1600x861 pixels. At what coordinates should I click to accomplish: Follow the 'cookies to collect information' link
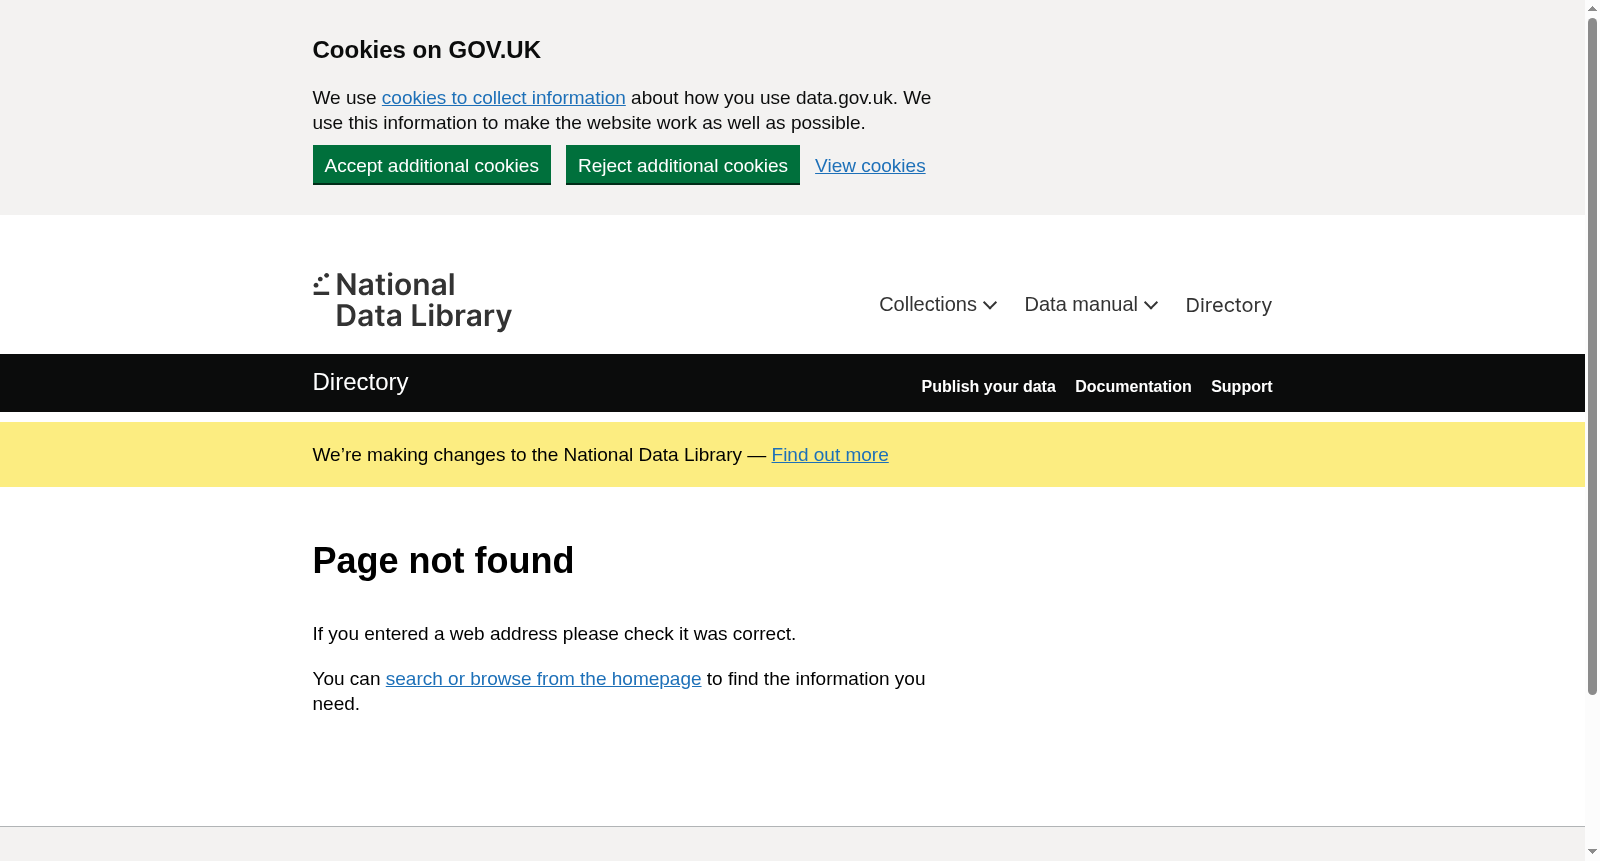click(504, 98)
